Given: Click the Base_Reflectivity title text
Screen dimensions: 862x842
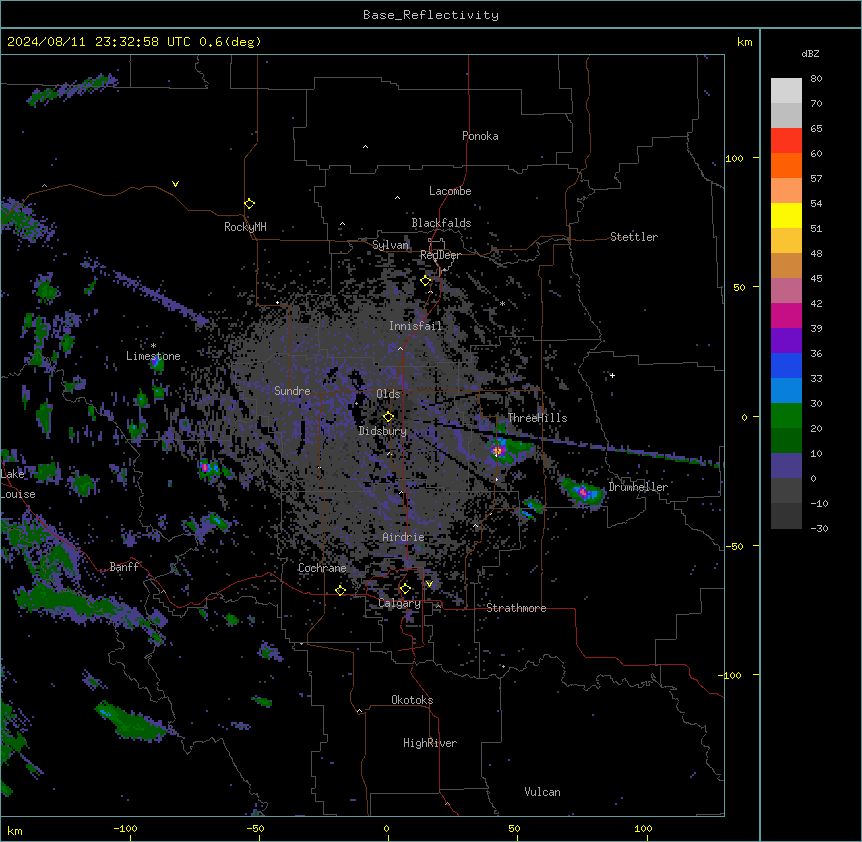Looking at the screenshot, I should pyautogui.click(x=431, y=15).
